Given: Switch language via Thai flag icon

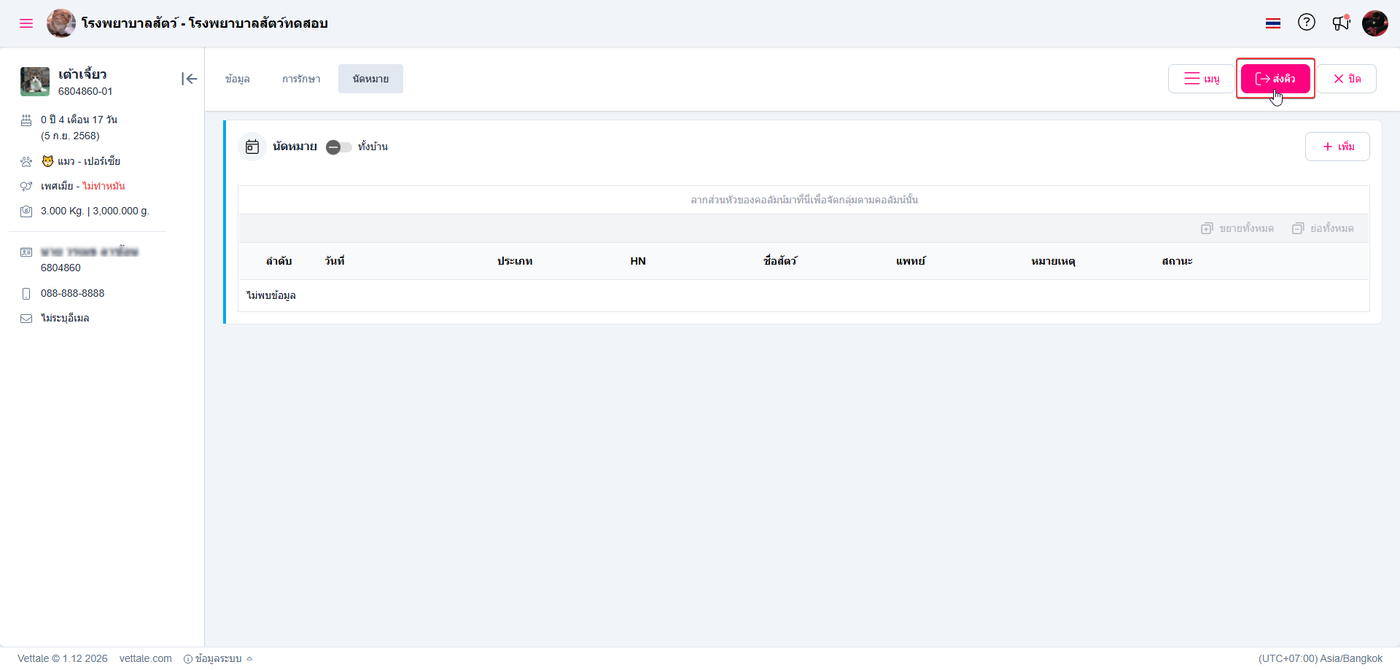Looking at the screenshot, I should coord(1273,23).
